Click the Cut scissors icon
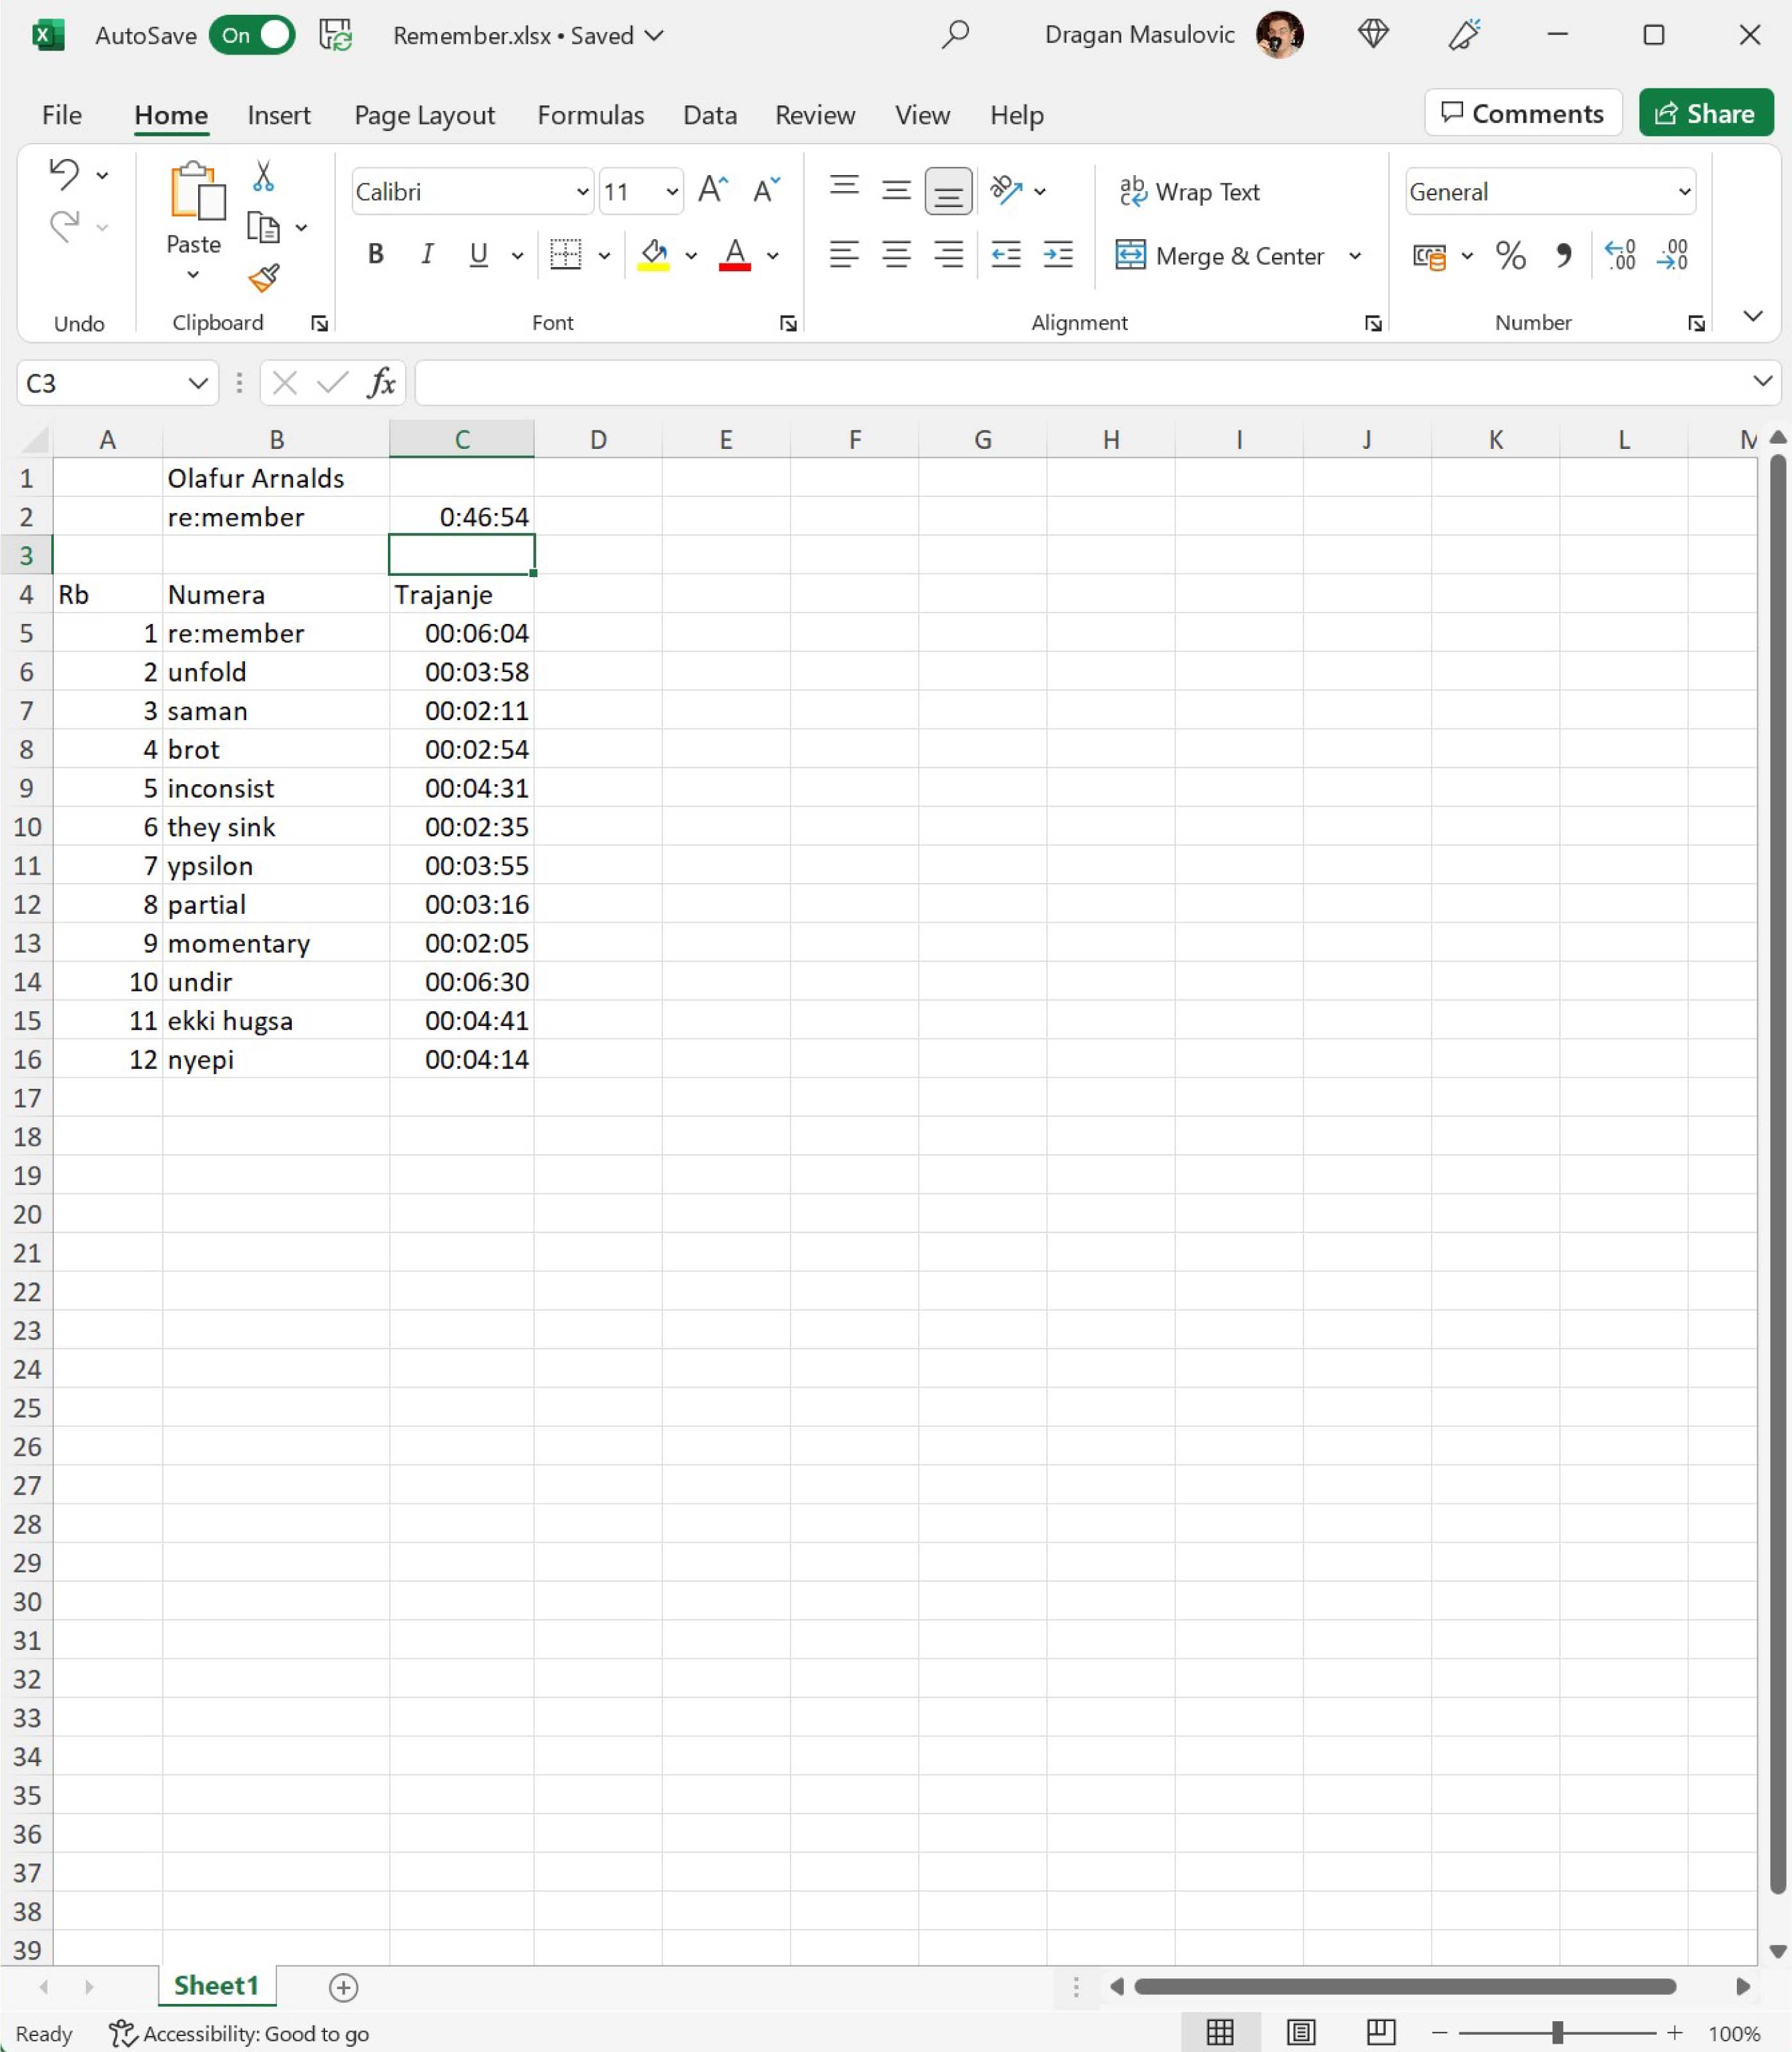The width and height of the screenshot is (1792, 2052). 263,177
